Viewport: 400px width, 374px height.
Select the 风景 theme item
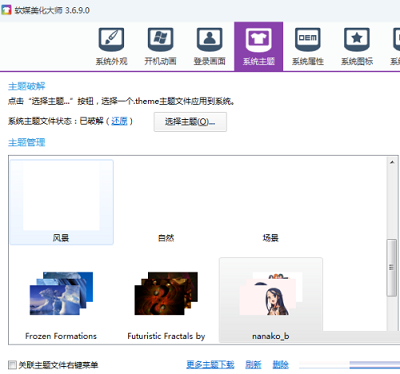click(x=62, y=202)
